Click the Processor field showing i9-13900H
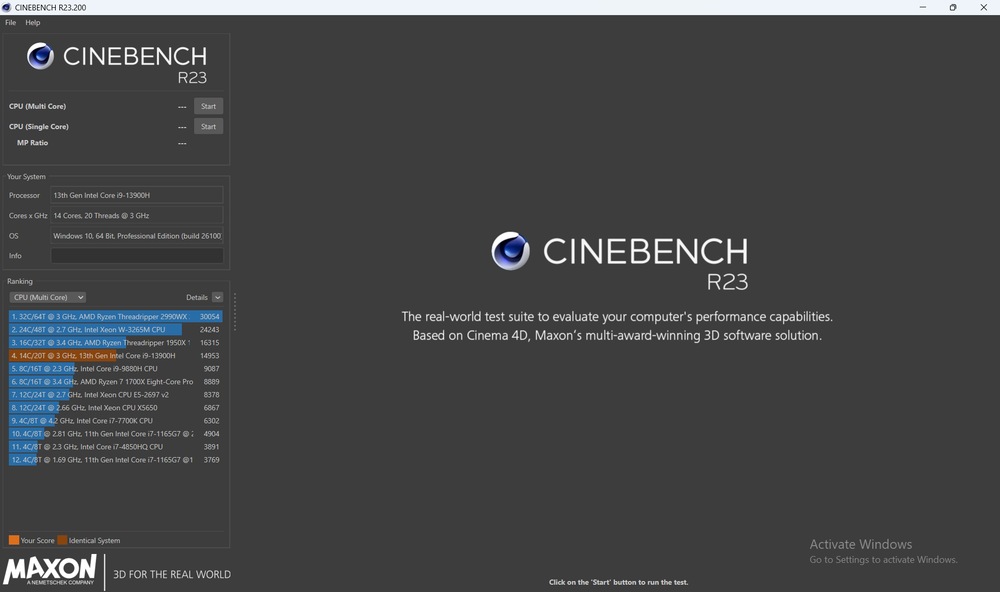The height and width of the screenshot is (592, 1000). pyautogui.click(x=137, y=195)
